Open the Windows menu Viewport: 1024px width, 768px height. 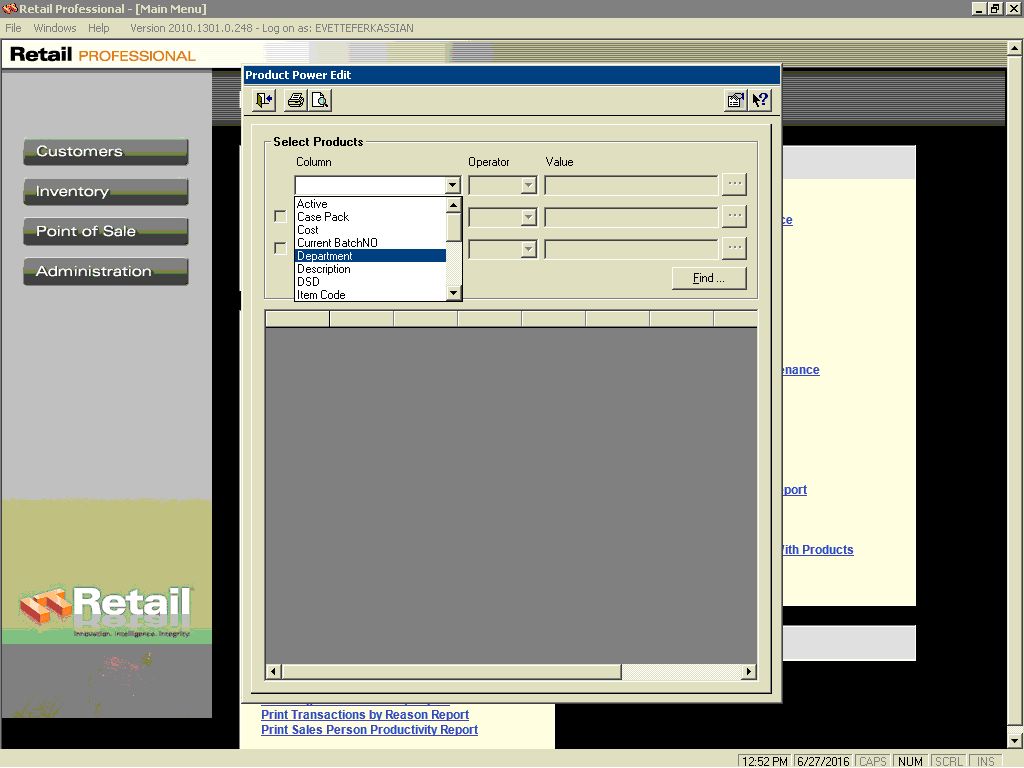(55, 28)
